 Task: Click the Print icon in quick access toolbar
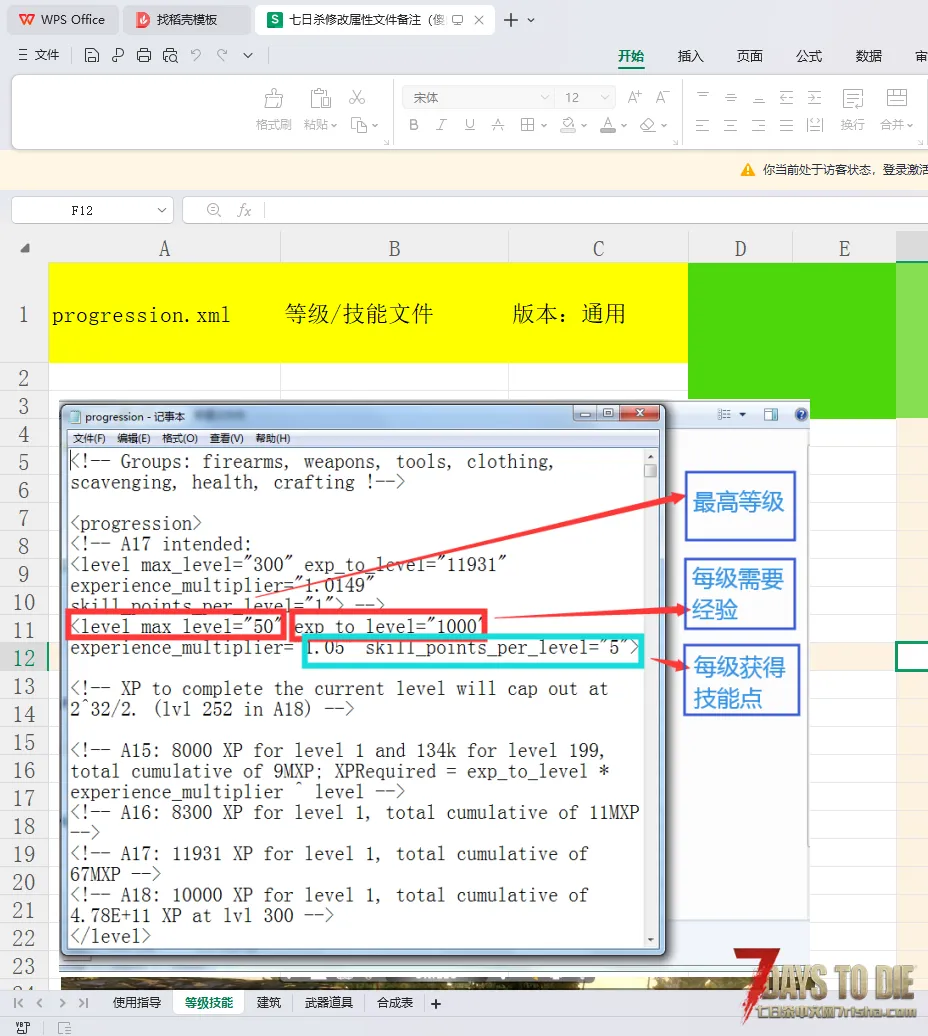(x=144, y=56)
